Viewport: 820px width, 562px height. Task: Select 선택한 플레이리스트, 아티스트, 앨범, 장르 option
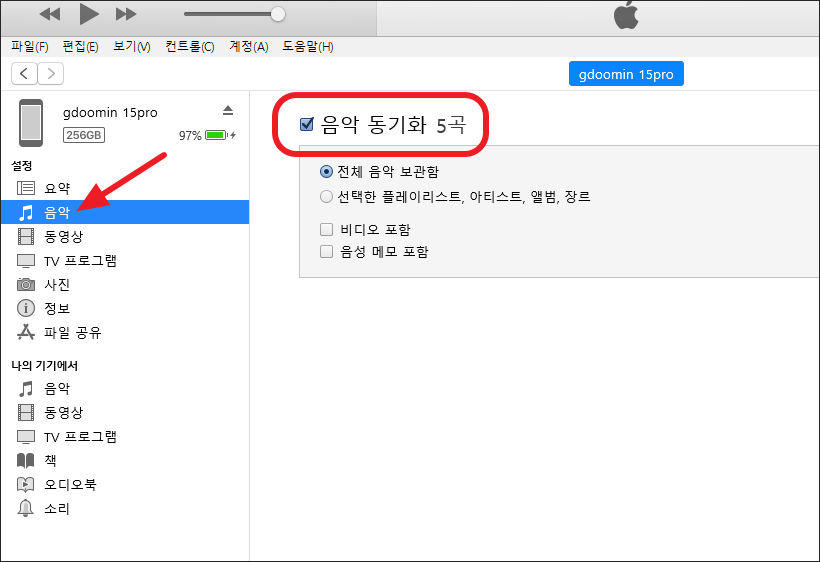pos(326,197)
